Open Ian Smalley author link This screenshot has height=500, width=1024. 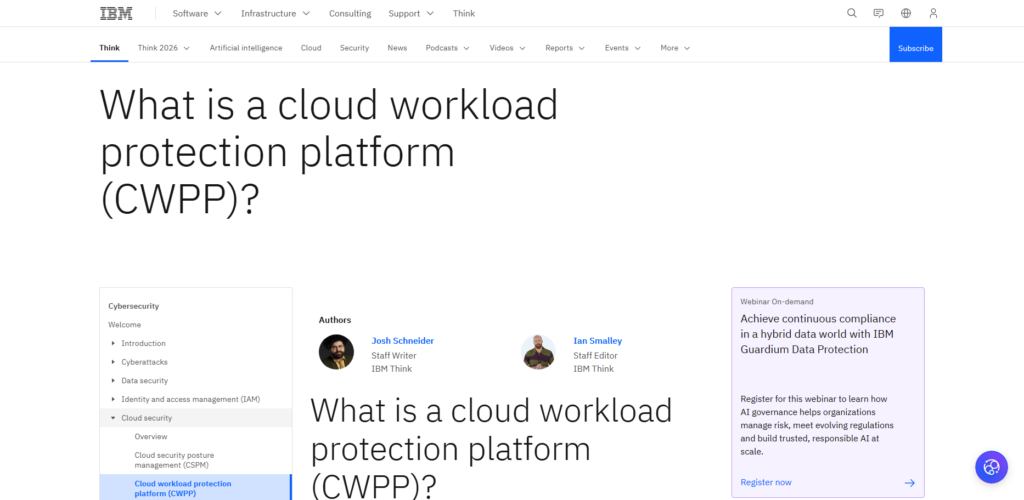coord(598,341)
